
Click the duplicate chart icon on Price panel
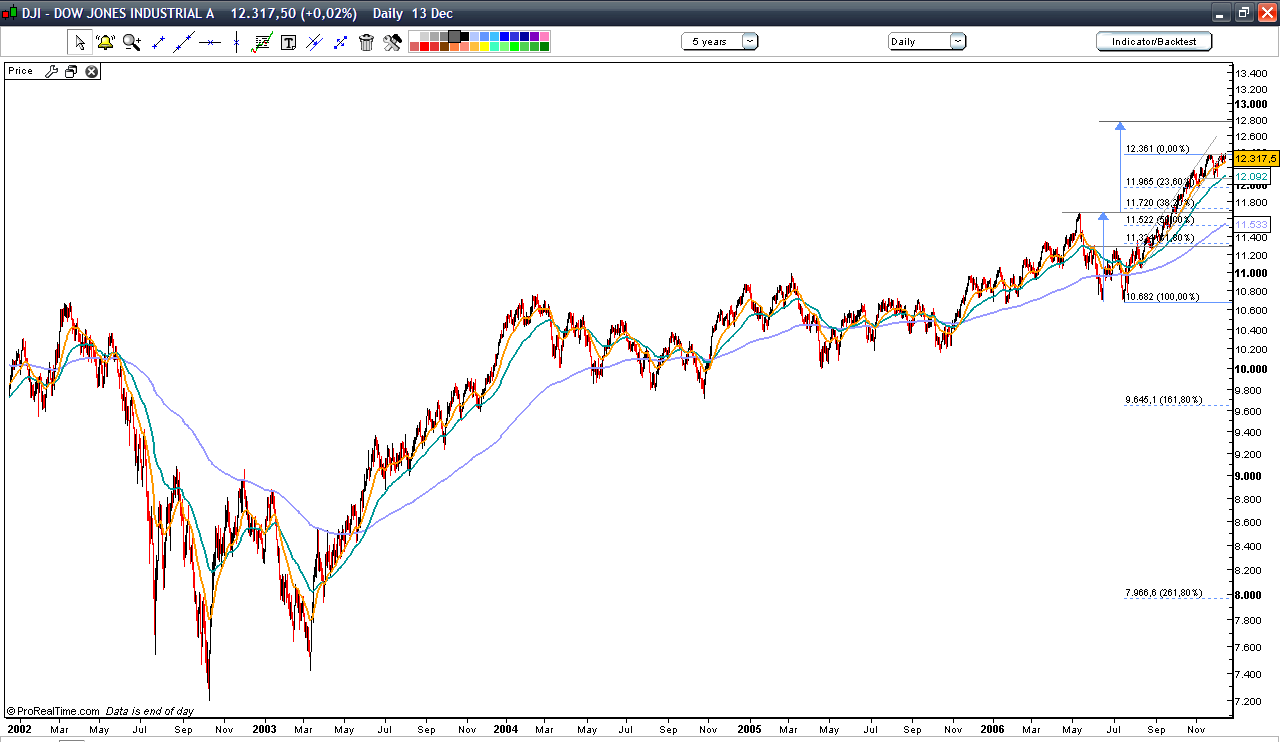71,71
